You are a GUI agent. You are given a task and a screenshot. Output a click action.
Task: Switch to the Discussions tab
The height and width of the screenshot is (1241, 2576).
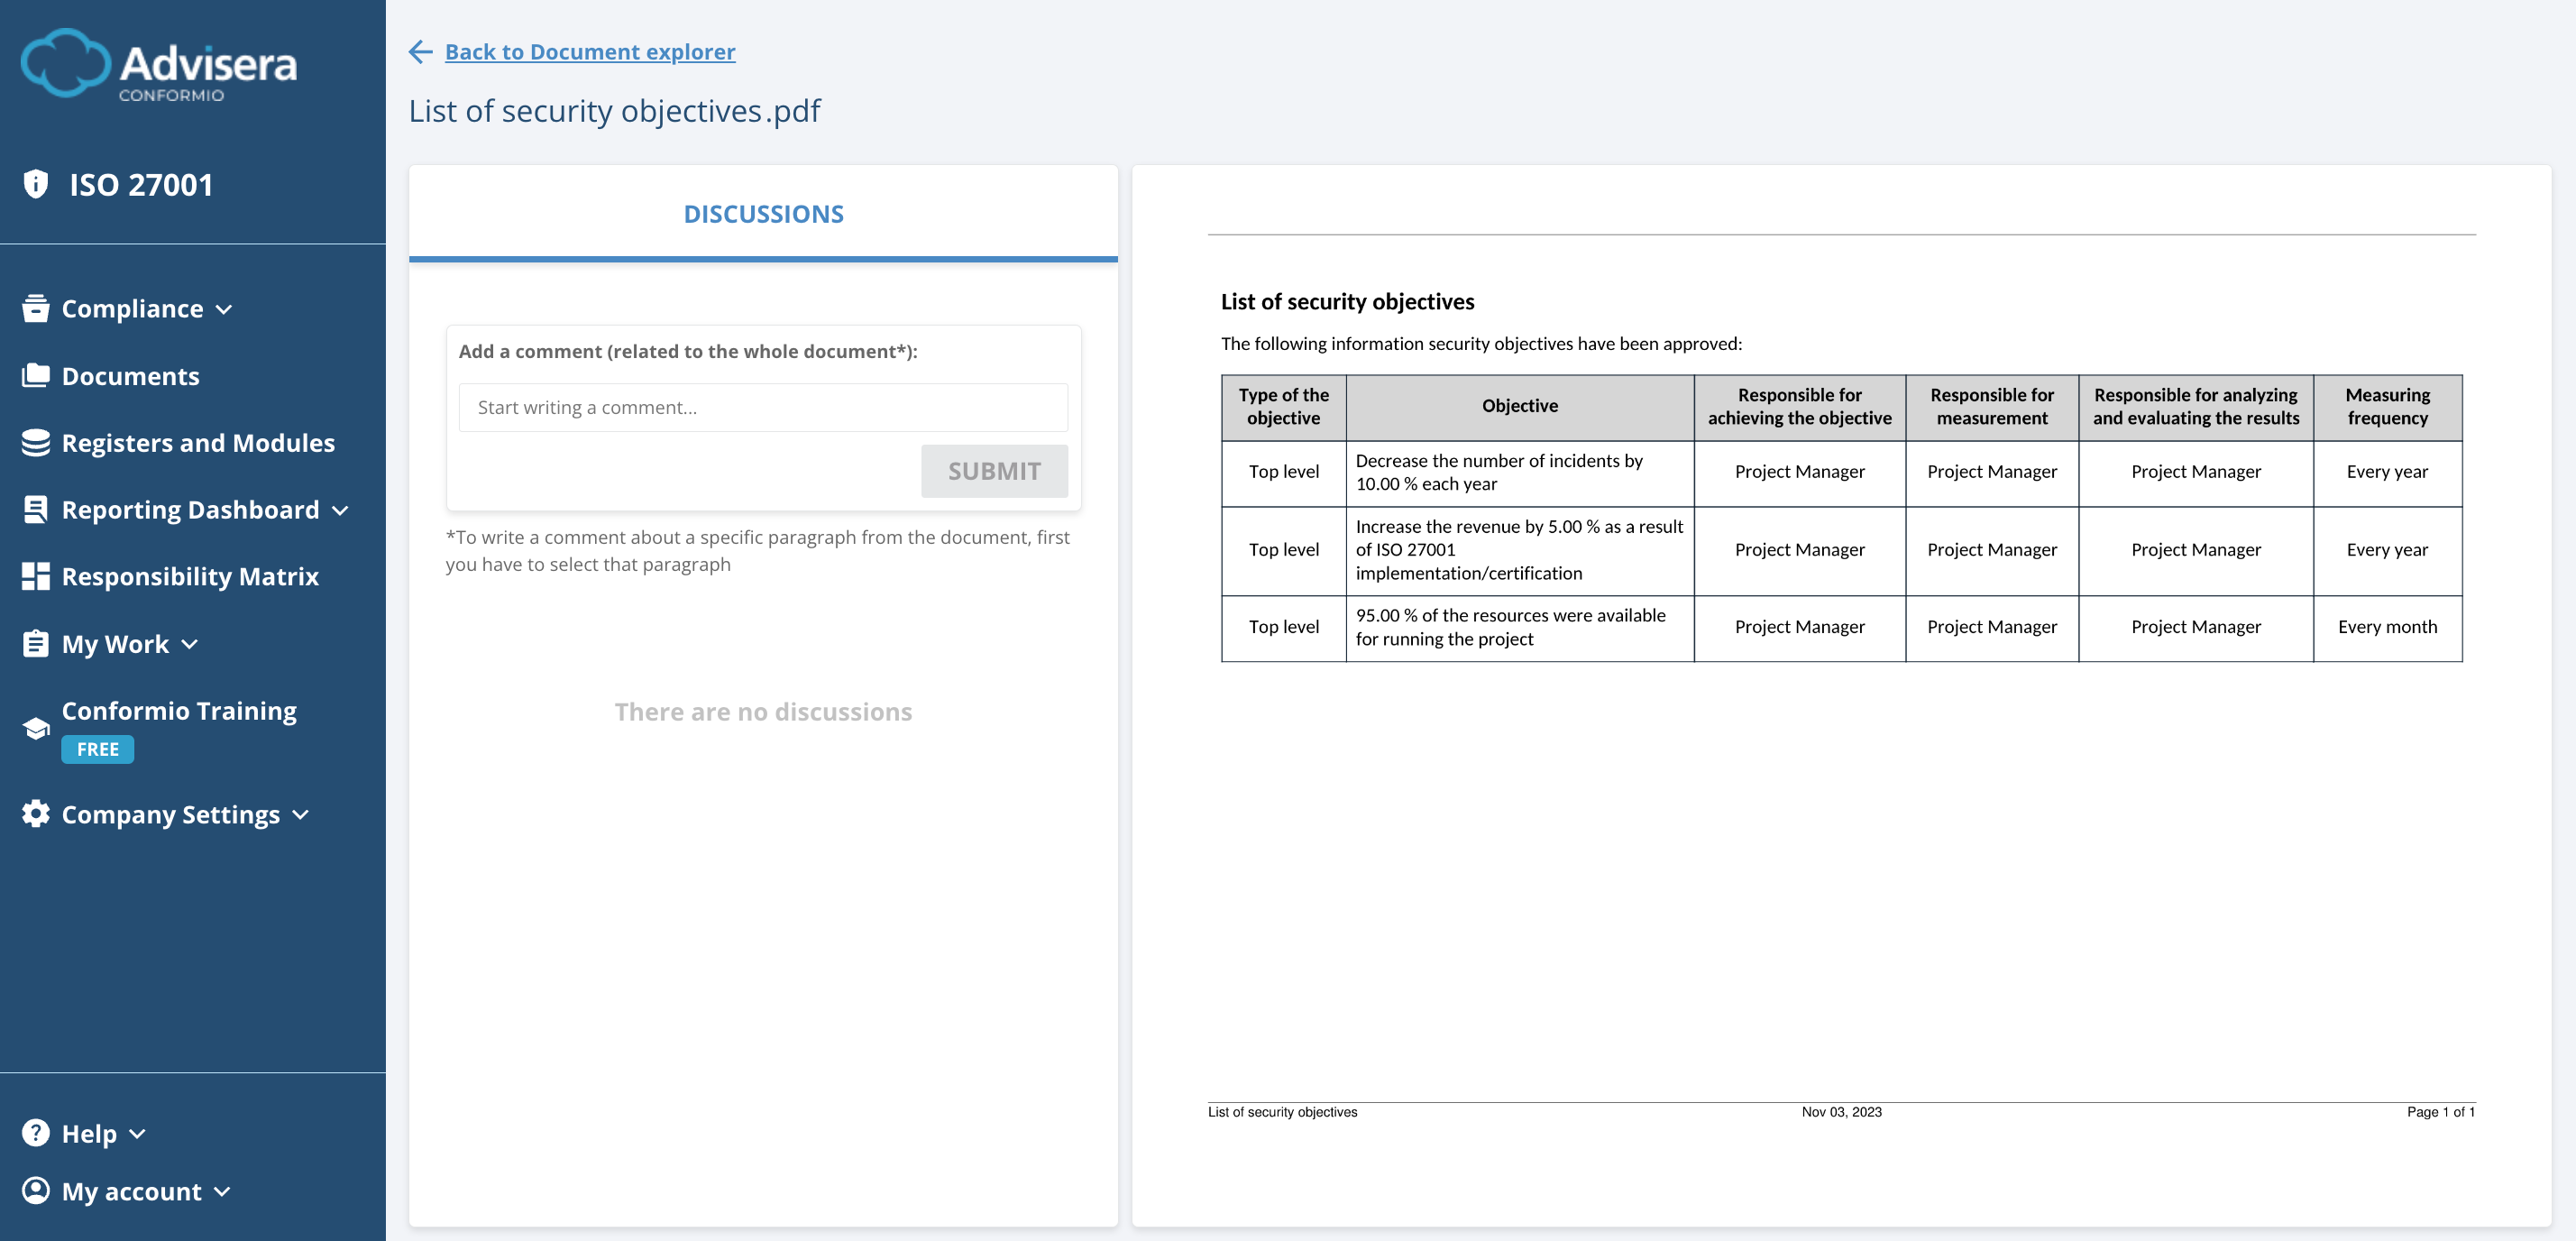tap(763, 213)
